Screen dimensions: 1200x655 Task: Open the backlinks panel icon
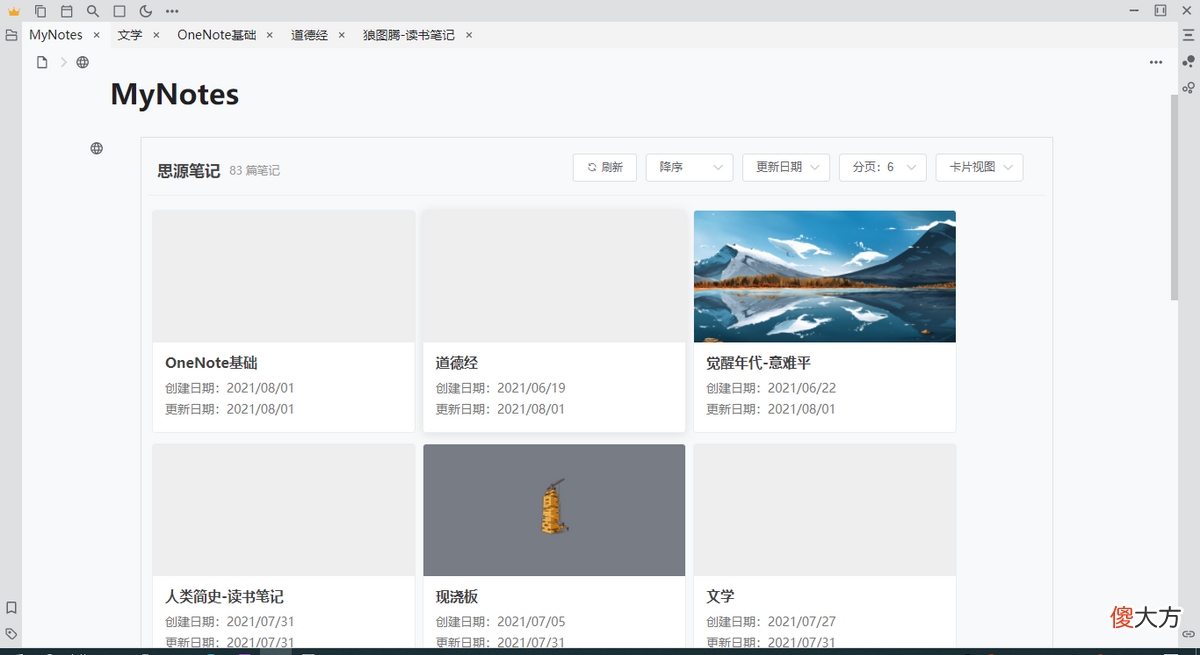click(1188, 633)
